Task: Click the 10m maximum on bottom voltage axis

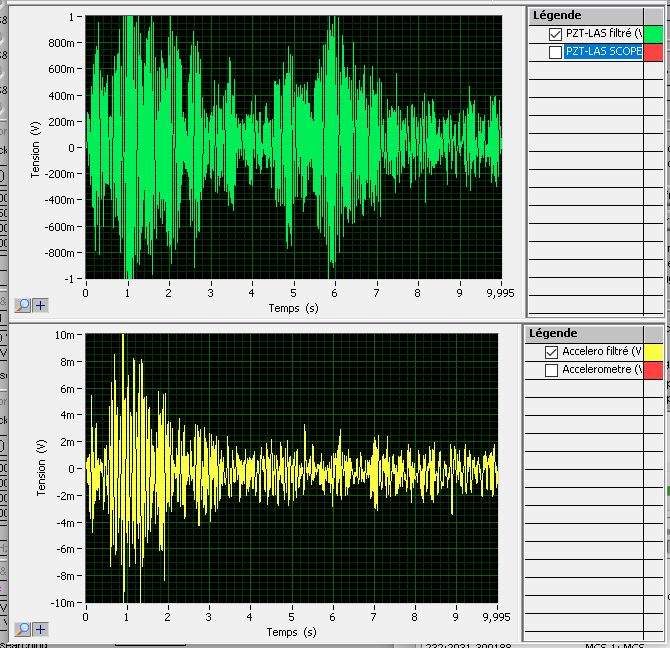Action: click(x=65, y=335)
